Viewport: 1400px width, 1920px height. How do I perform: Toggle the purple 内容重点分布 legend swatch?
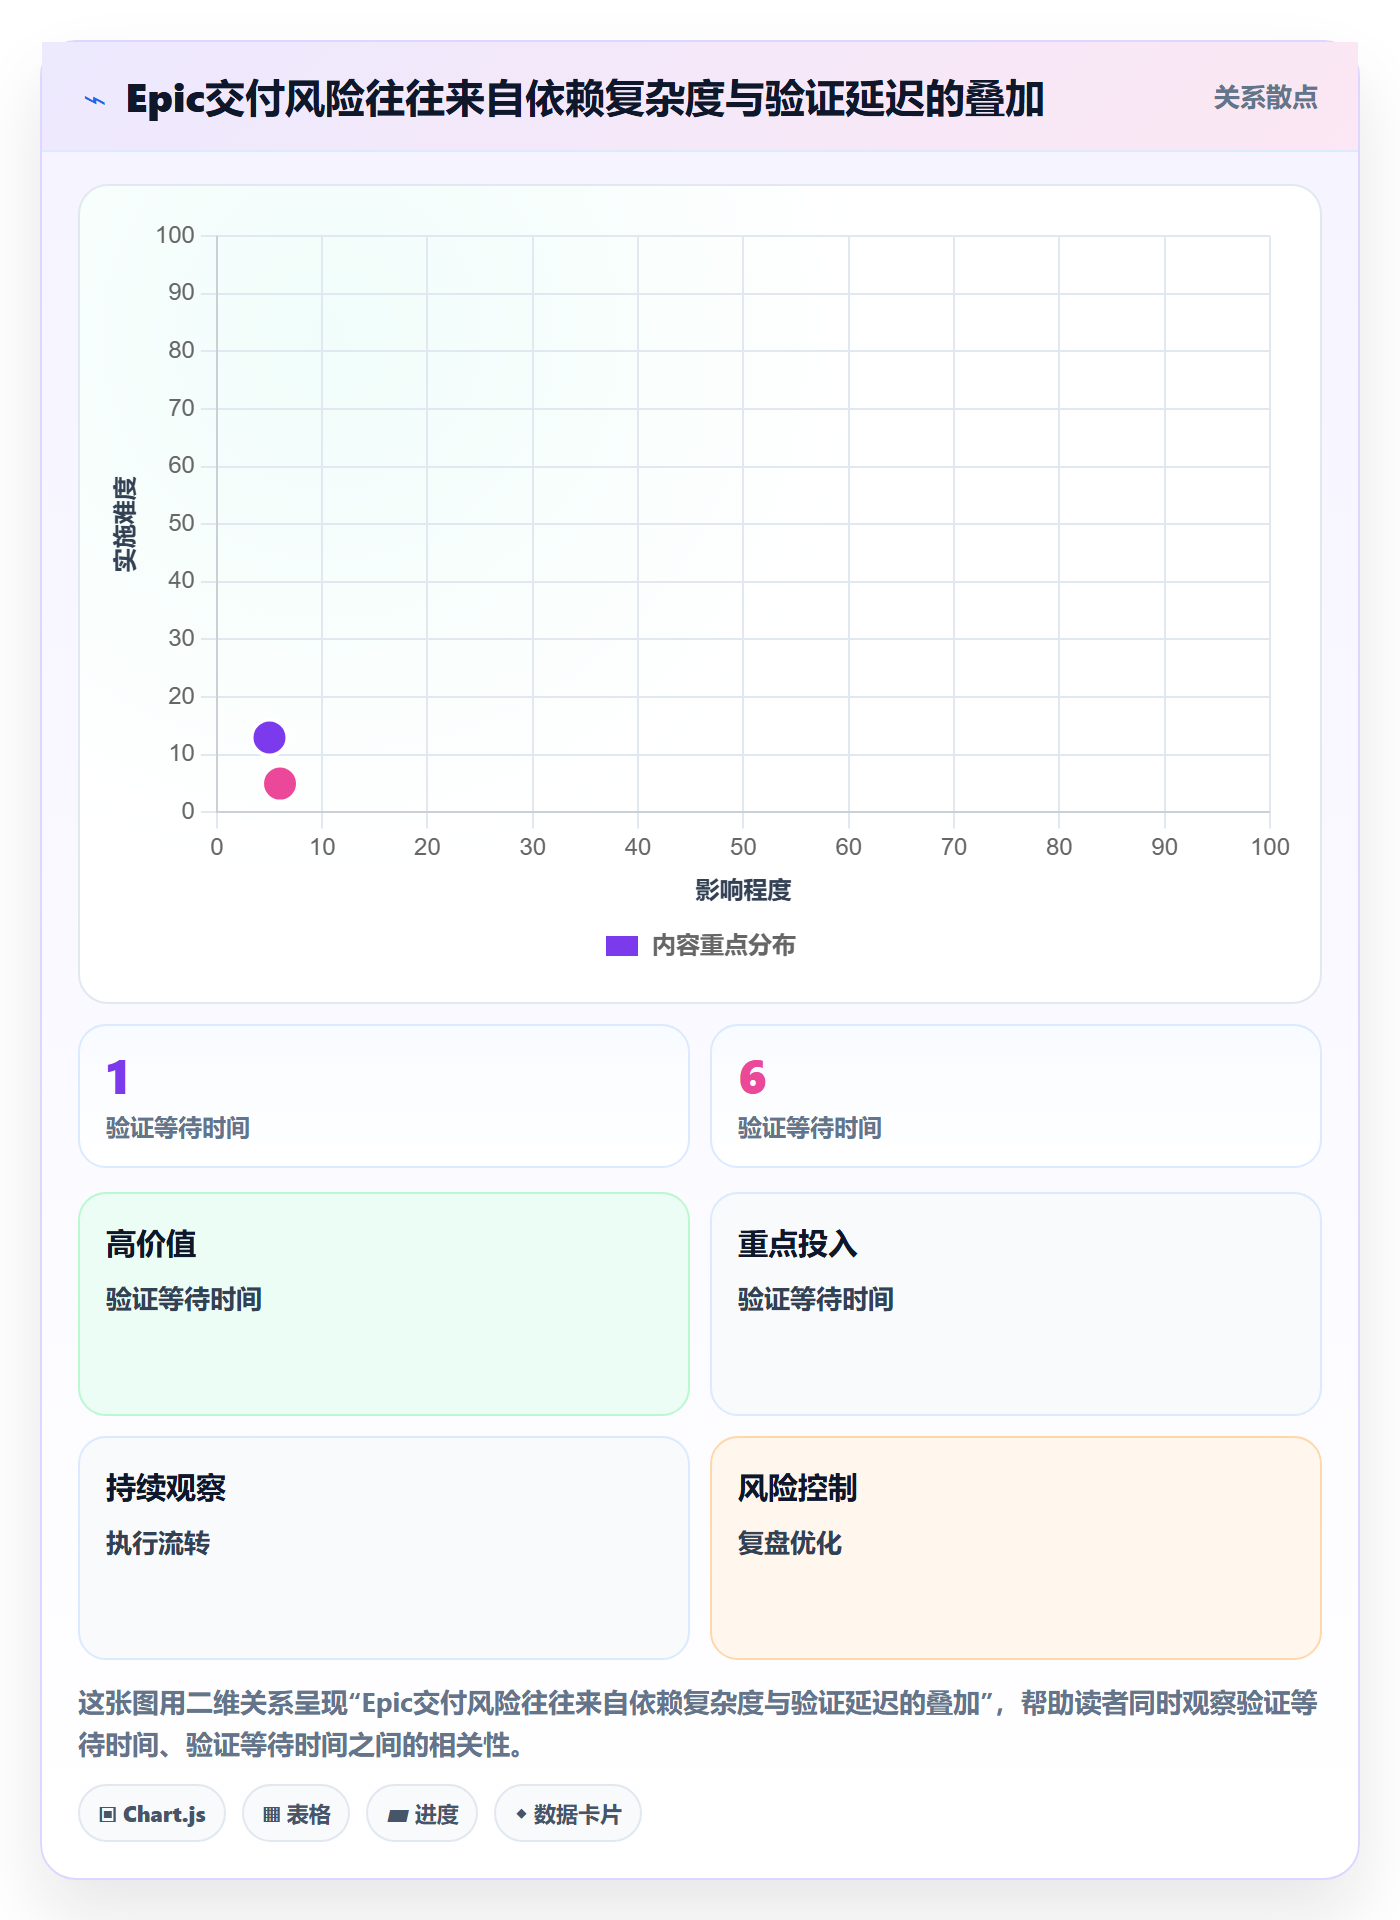(622, 946)
